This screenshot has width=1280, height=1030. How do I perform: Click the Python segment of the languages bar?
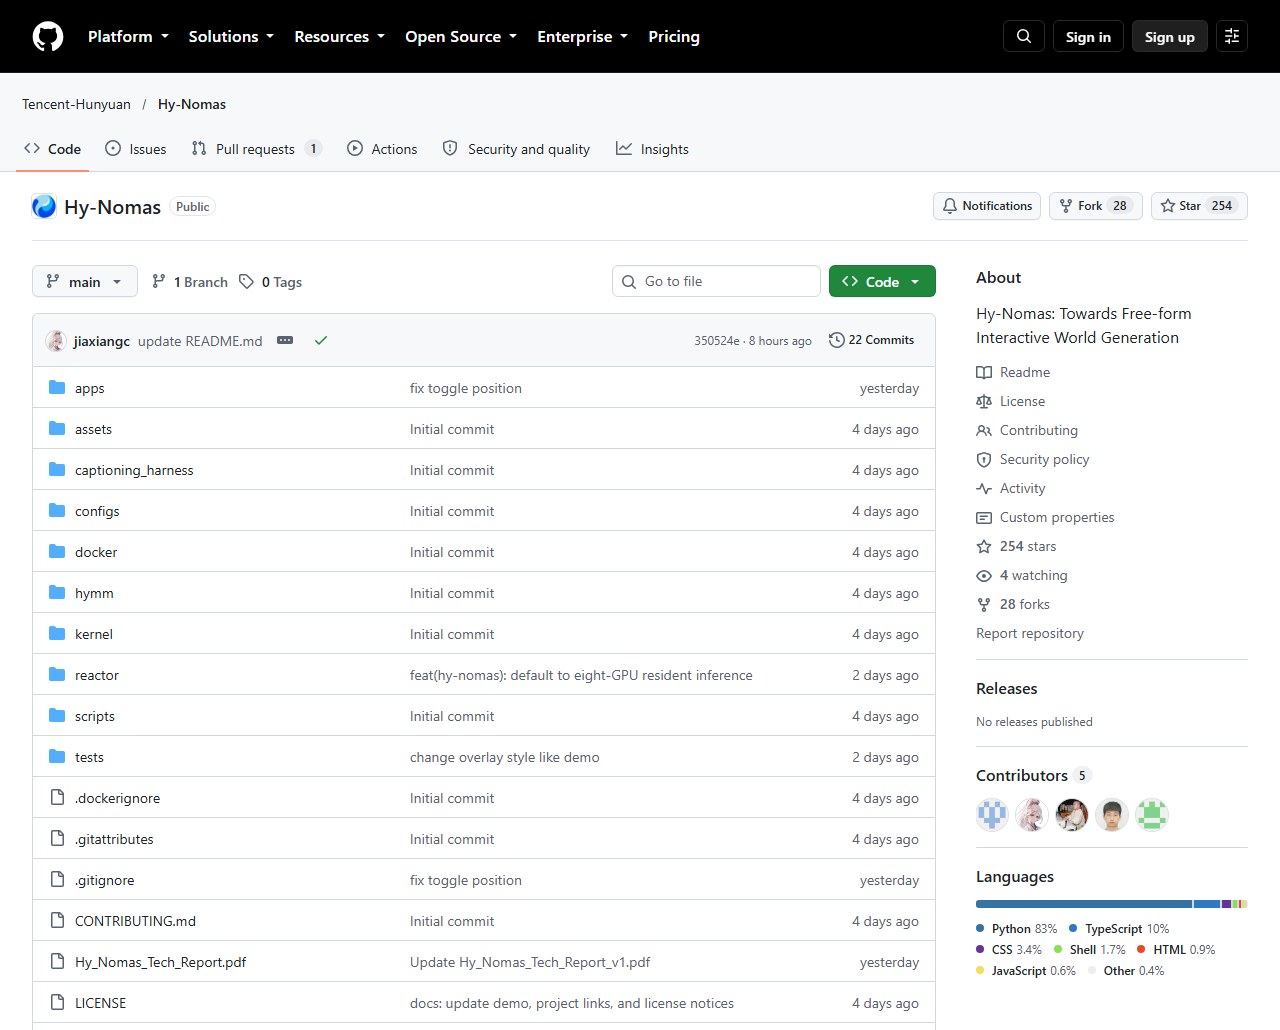pos(1084,904)
